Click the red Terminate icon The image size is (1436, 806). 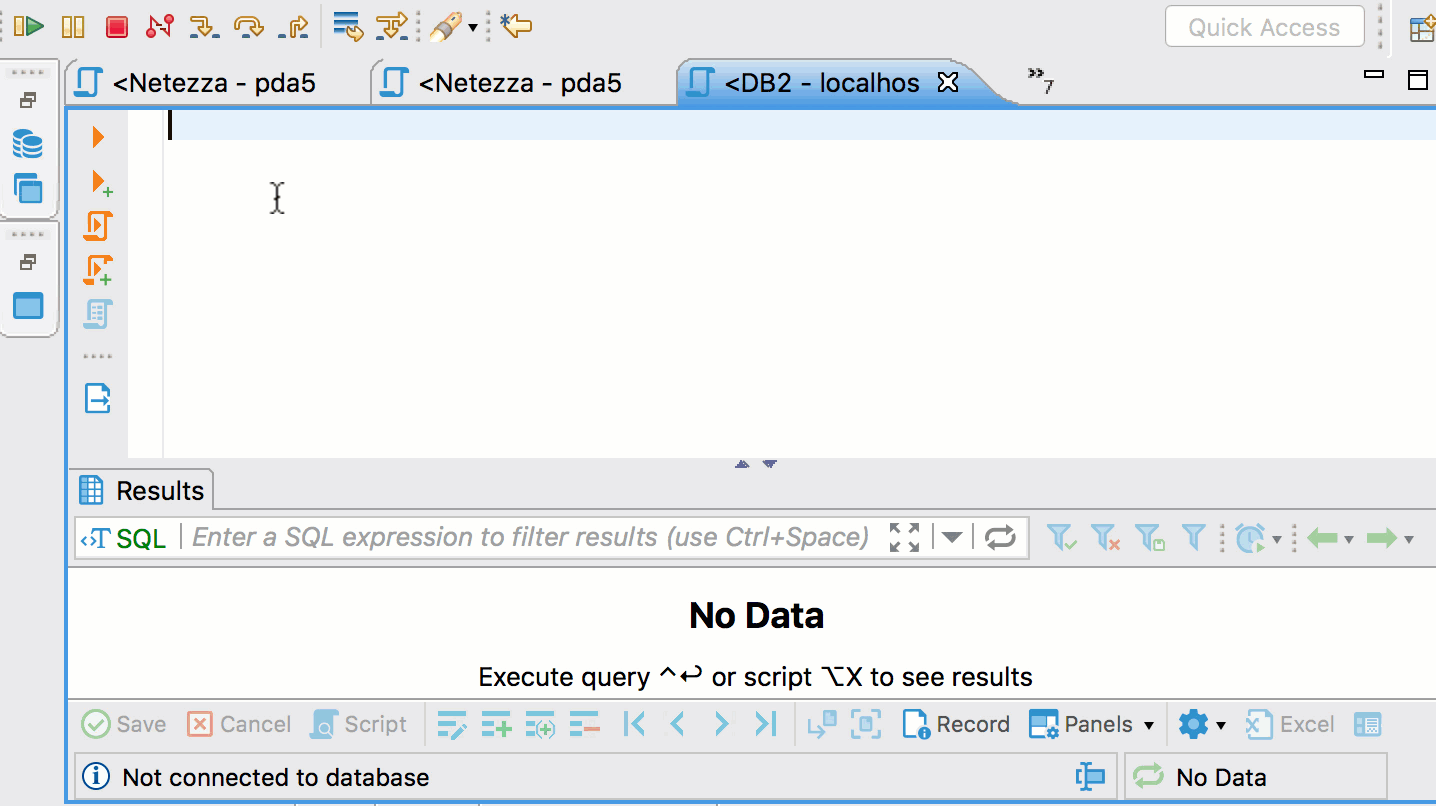pos(117,27)
